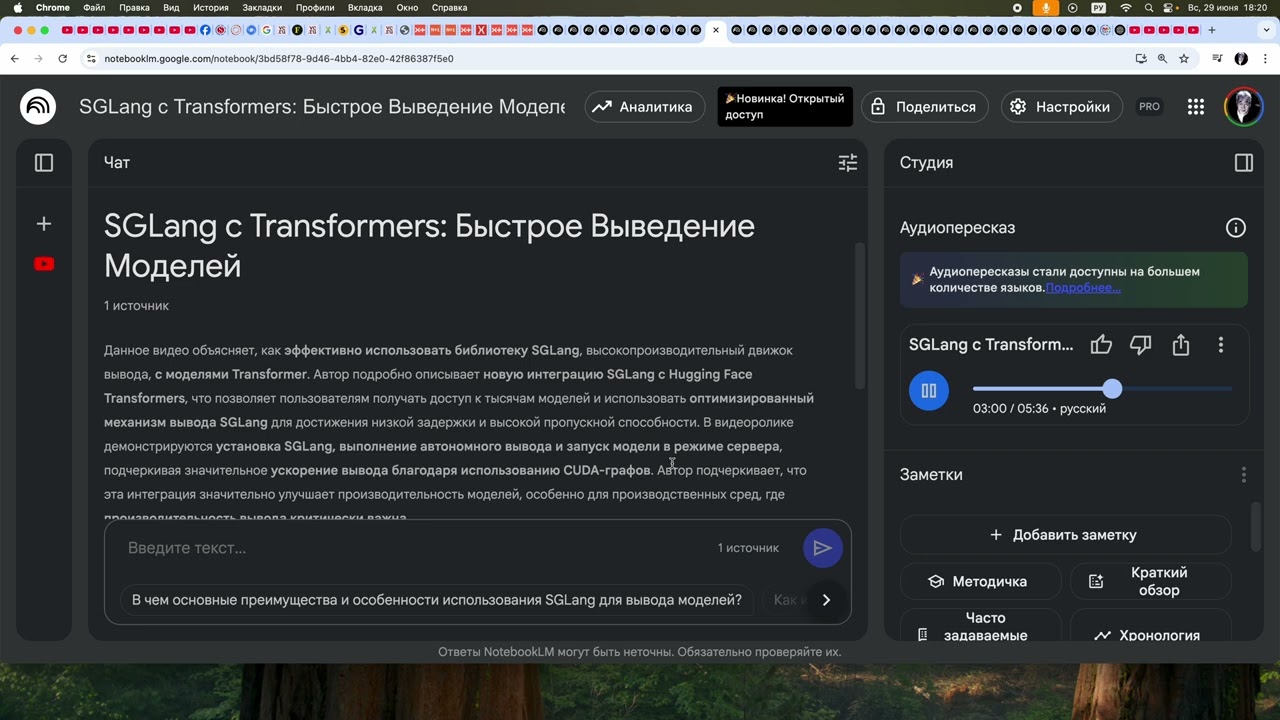Open Google apps grid icon
This screenshot has width=1280, height=720.
[x=1196, y=107]
